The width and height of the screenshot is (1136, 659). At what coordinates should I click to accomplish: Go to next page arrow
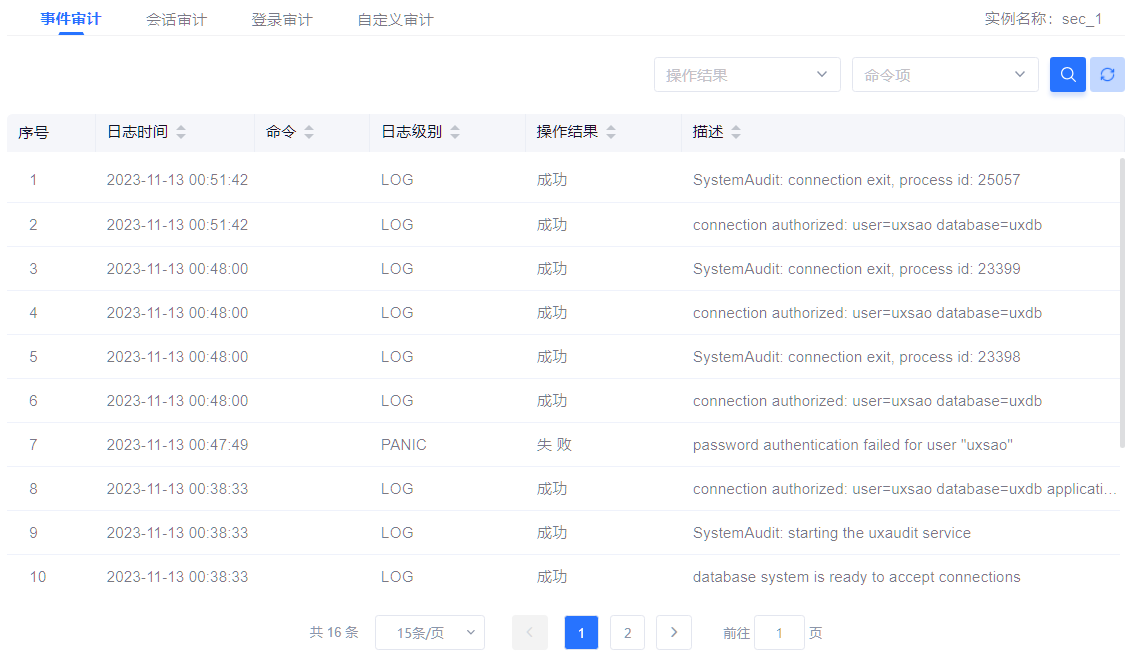[x=674, y=632]
